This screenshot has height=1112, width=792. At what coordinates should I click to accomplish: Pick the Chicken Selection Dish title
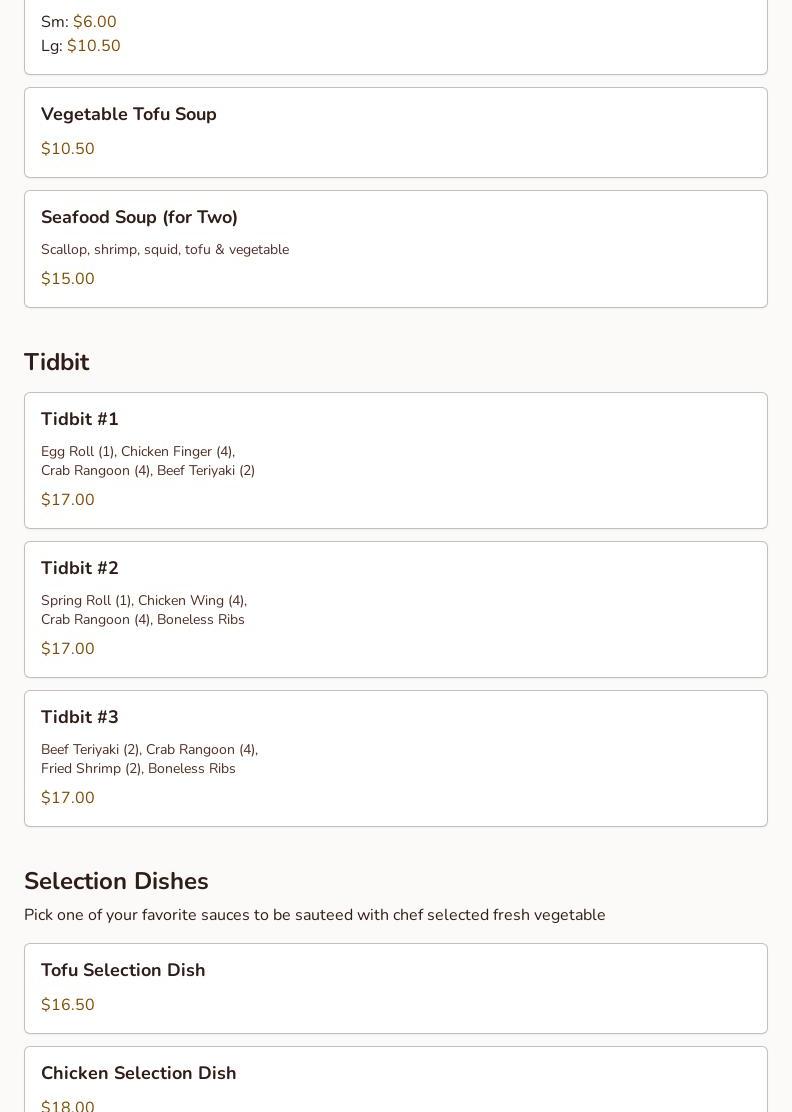point(139,1074)
